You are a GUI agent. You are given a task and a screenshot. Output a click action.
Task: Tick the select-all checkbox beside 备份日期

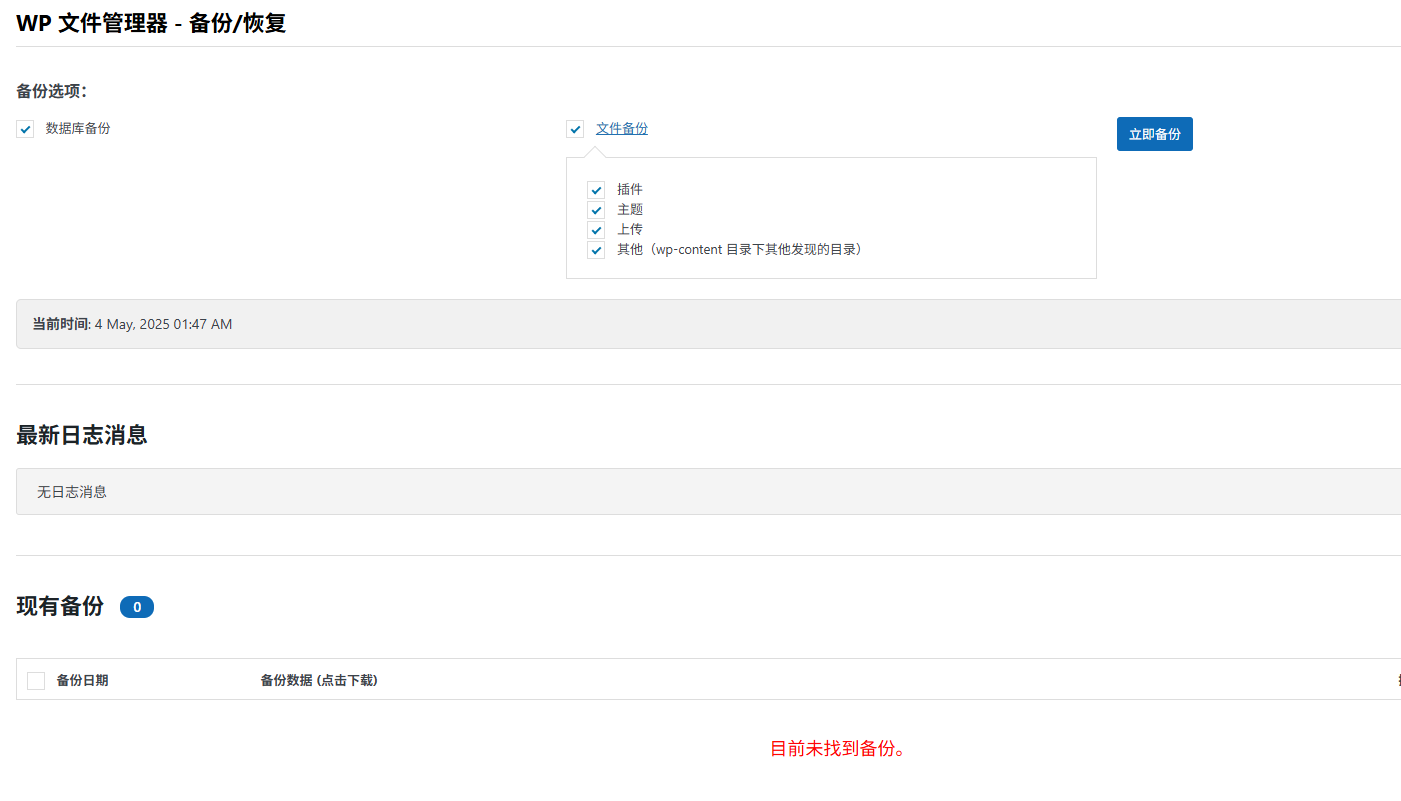36,681
